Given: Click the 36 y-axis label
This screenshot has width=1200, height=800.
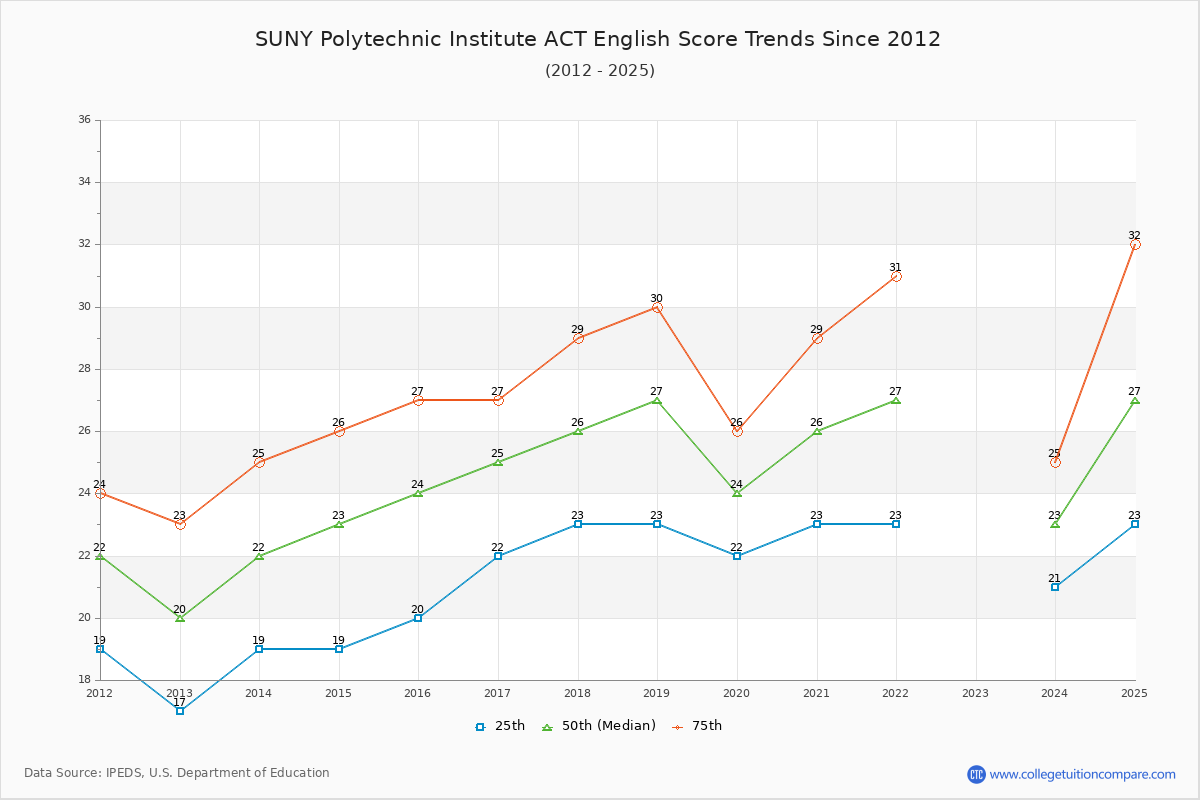Looking at the screenshot, I should (84, 120).
